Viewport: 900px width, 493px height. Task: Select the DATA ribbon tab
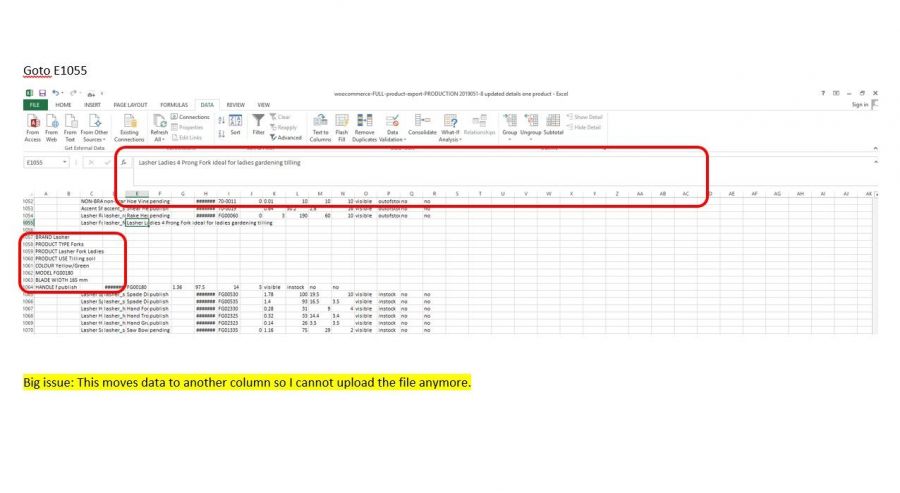(207, 105)
